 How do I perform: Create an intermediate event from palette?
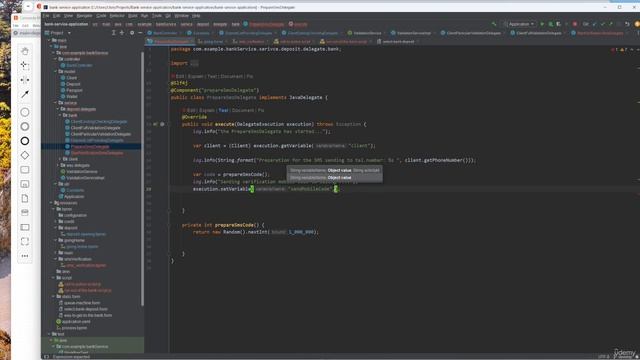point(25,127)
